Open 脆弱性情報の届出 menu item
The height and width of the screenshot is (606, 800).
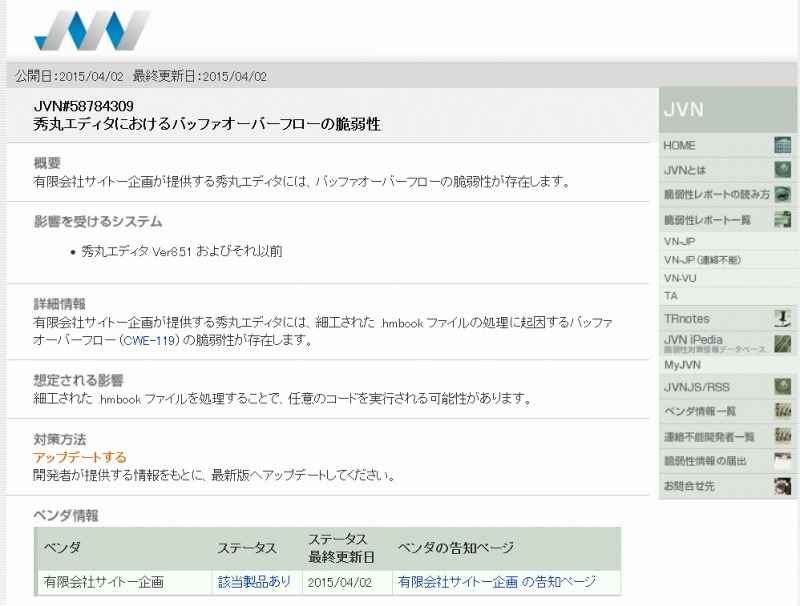click(728, 461)
